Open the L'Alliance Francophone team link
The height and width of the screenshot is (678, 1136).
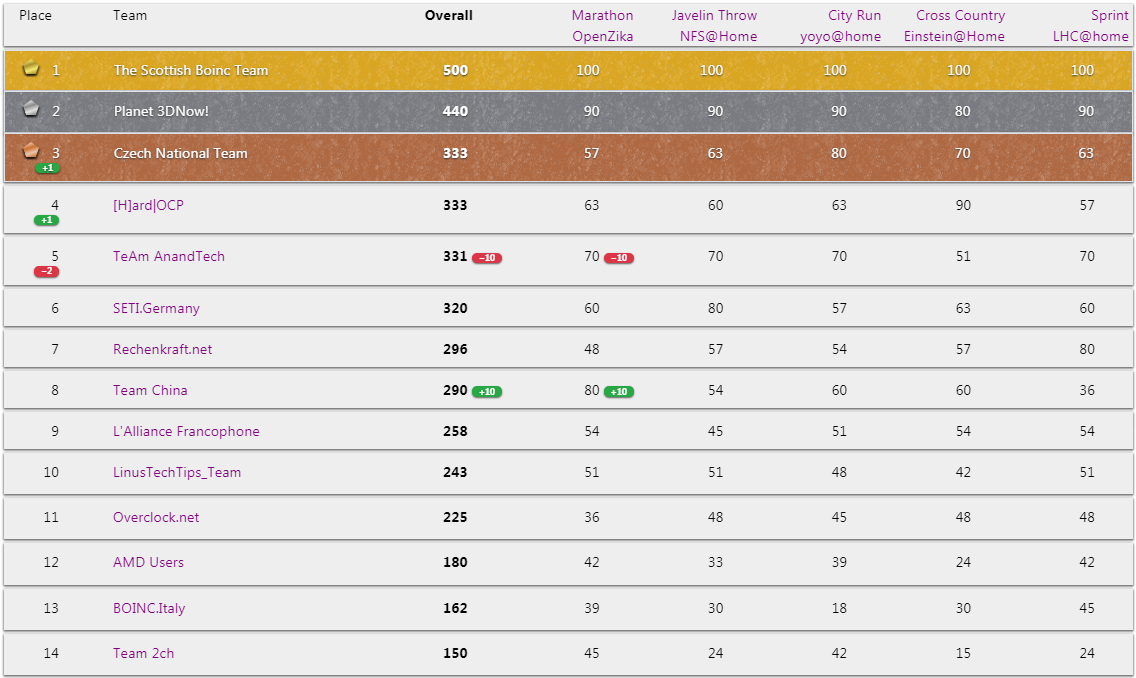pyautogui.click(x=186, y=432)
